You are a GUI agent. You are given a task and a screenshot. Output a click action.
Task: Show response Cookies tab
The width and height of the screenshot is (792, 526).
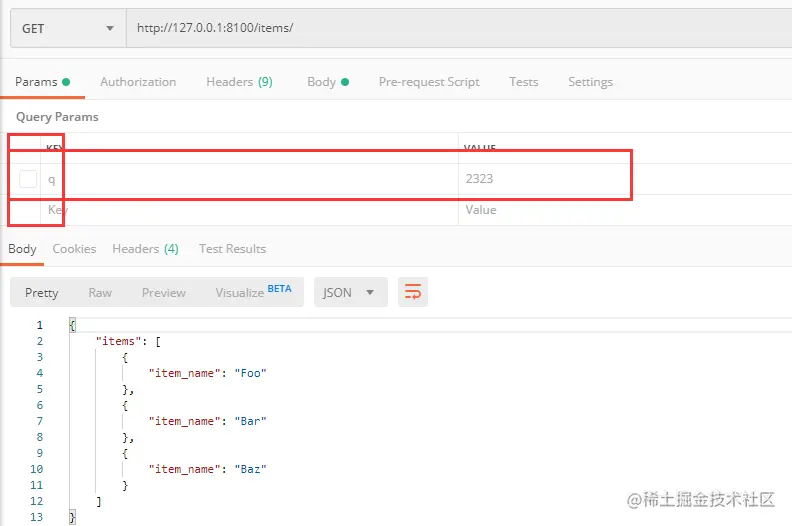(74, 249)
